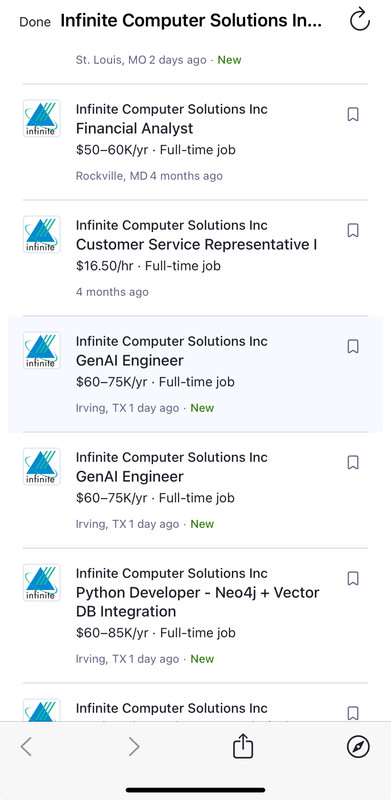391x800 pixels.
Task: Go back with the left arrow
Action: click(x=27, y=747)
